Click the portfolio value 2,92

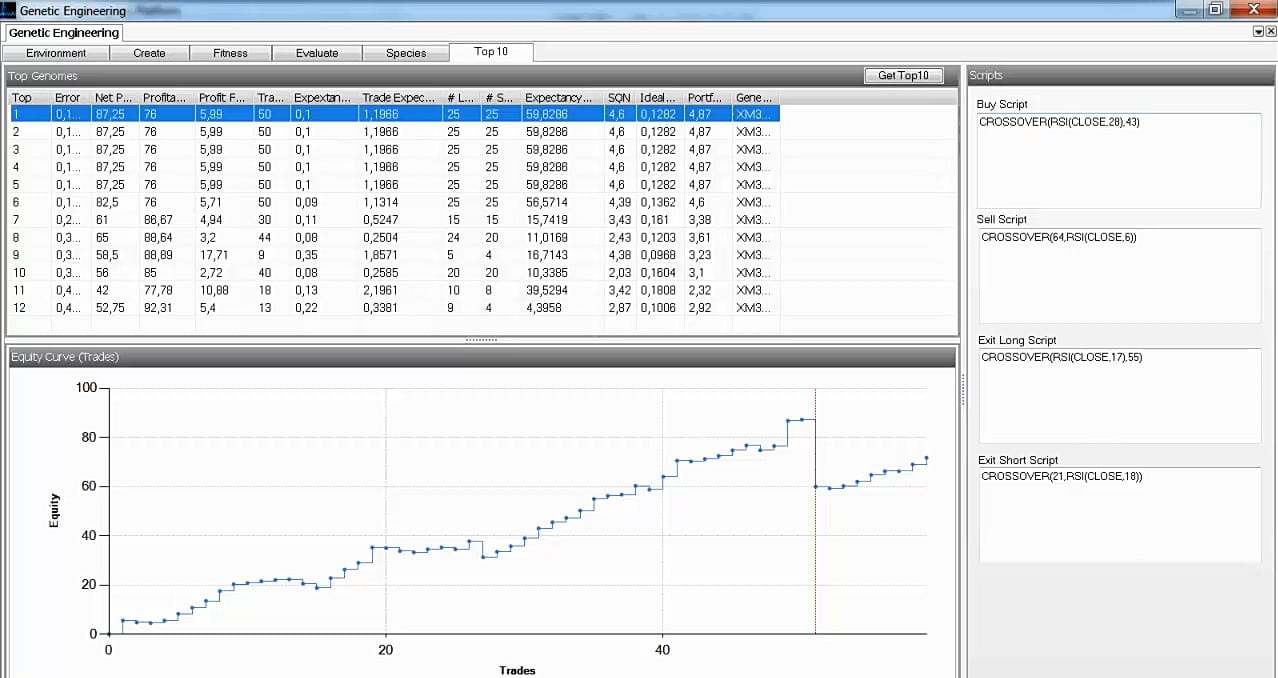click(x=699, y=307)
